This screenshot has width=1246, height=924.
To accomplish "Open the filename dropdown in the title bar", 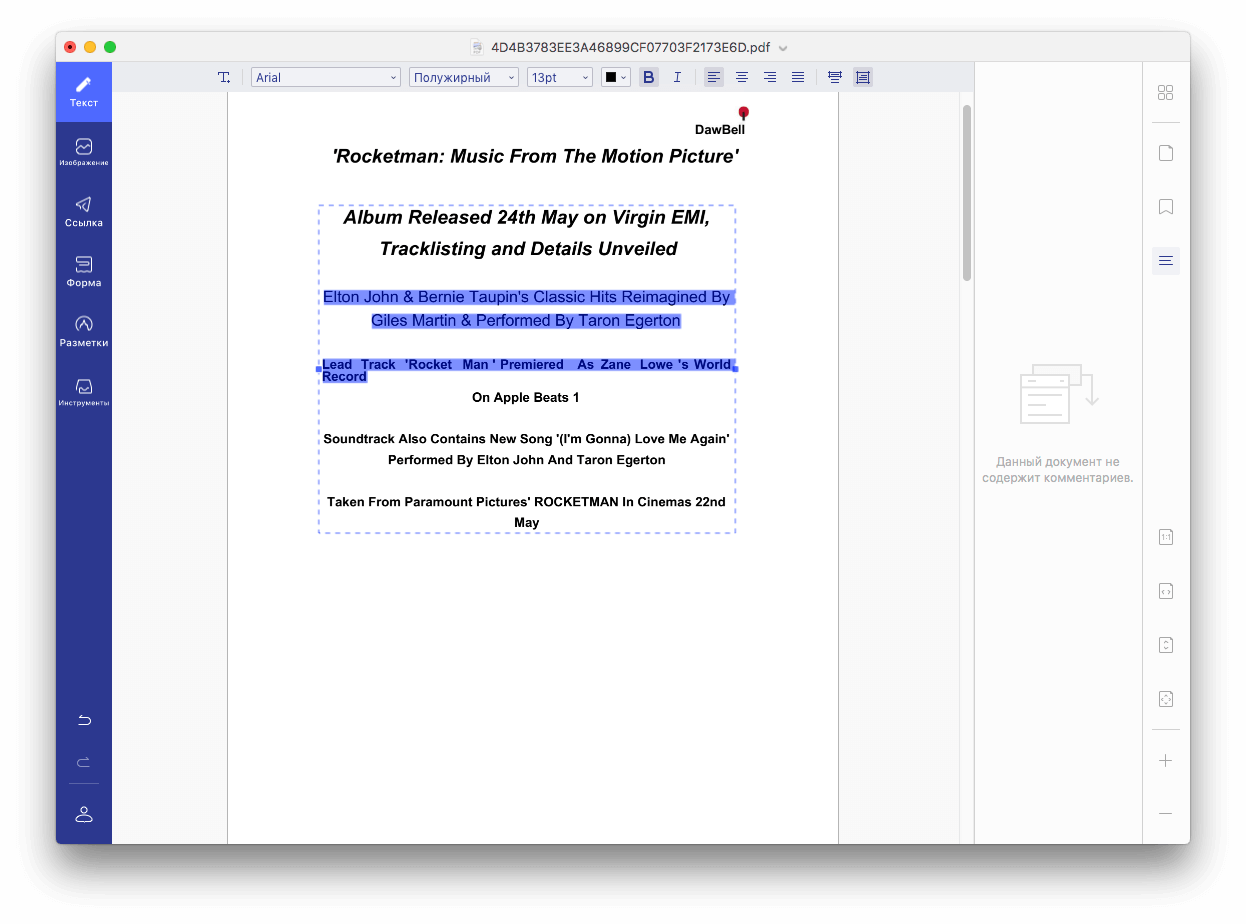I will tap(783, 47).
